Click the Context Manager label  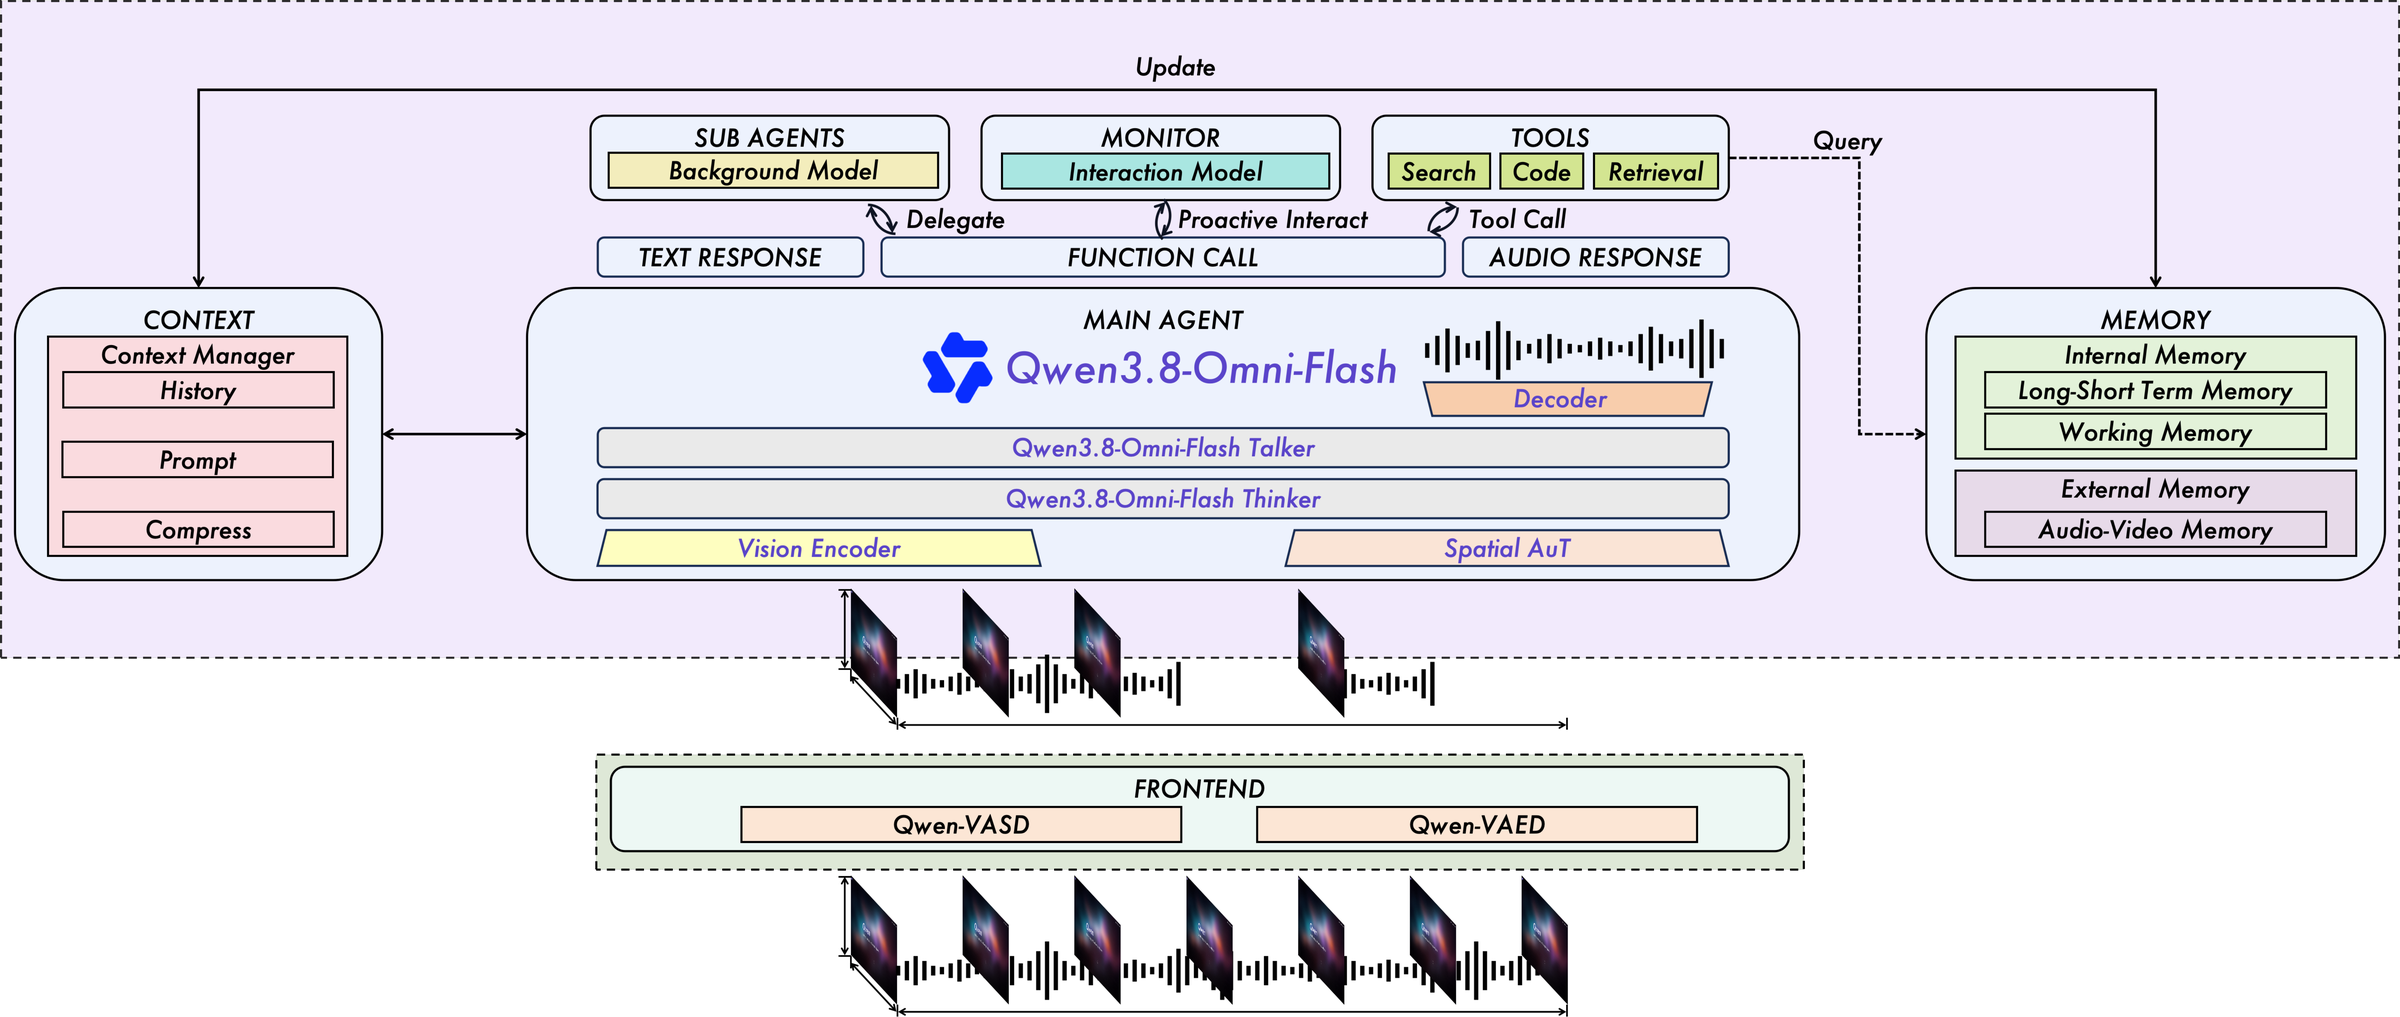[x=198, y=355]
